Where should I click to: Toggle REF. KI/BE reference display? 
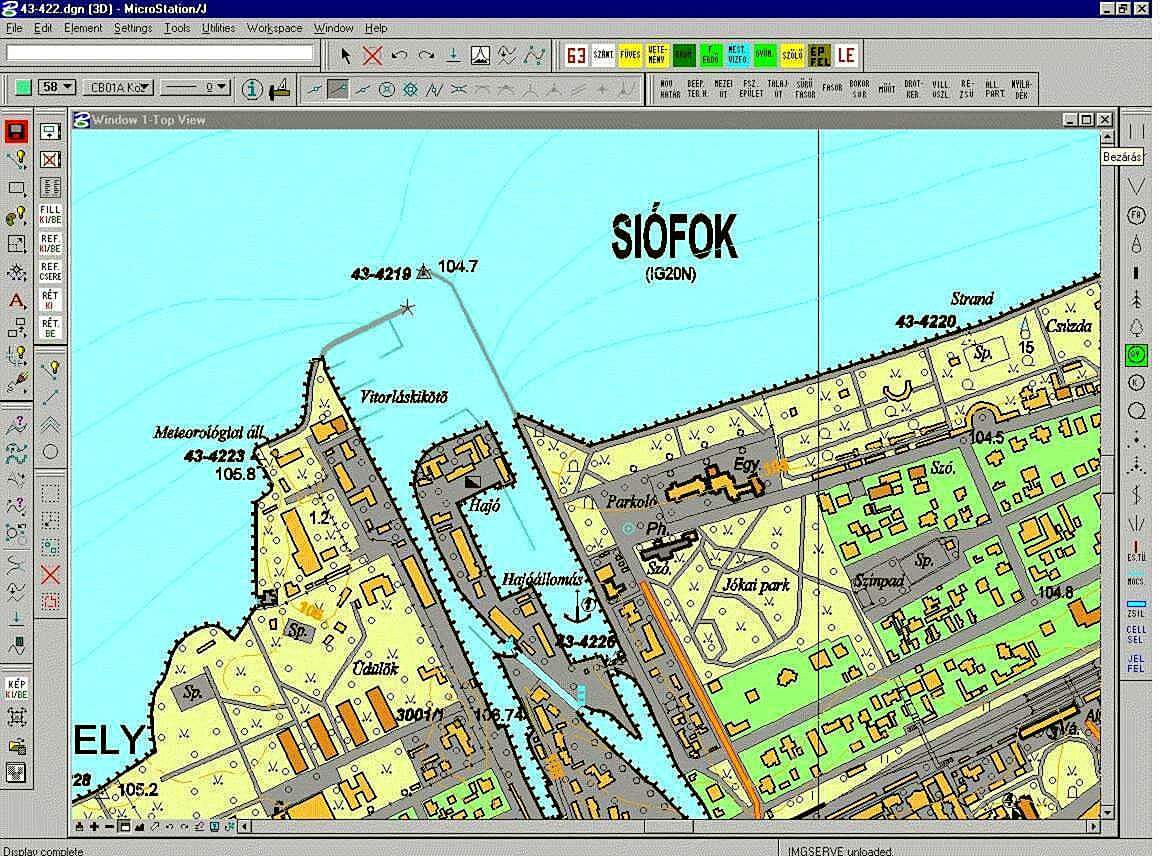(50, 243)
